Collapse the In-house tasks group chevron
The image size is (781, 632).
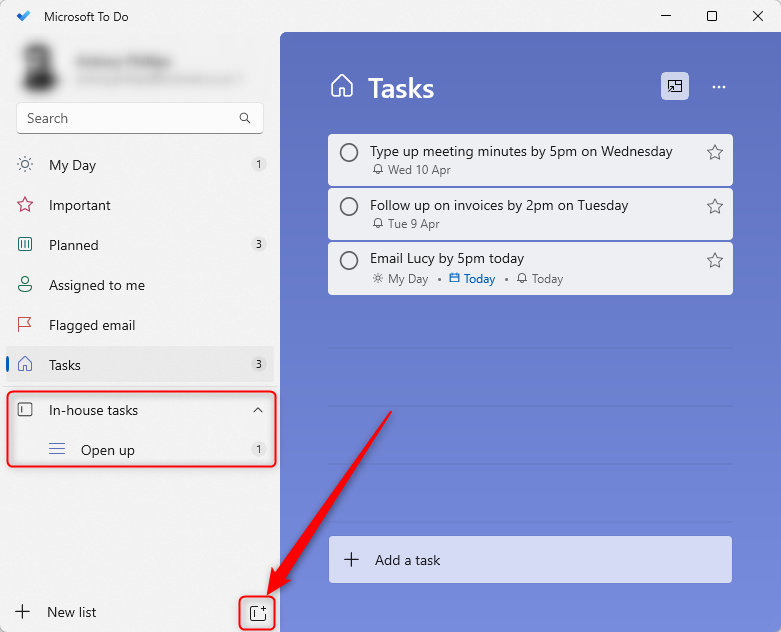coord(258,410)
